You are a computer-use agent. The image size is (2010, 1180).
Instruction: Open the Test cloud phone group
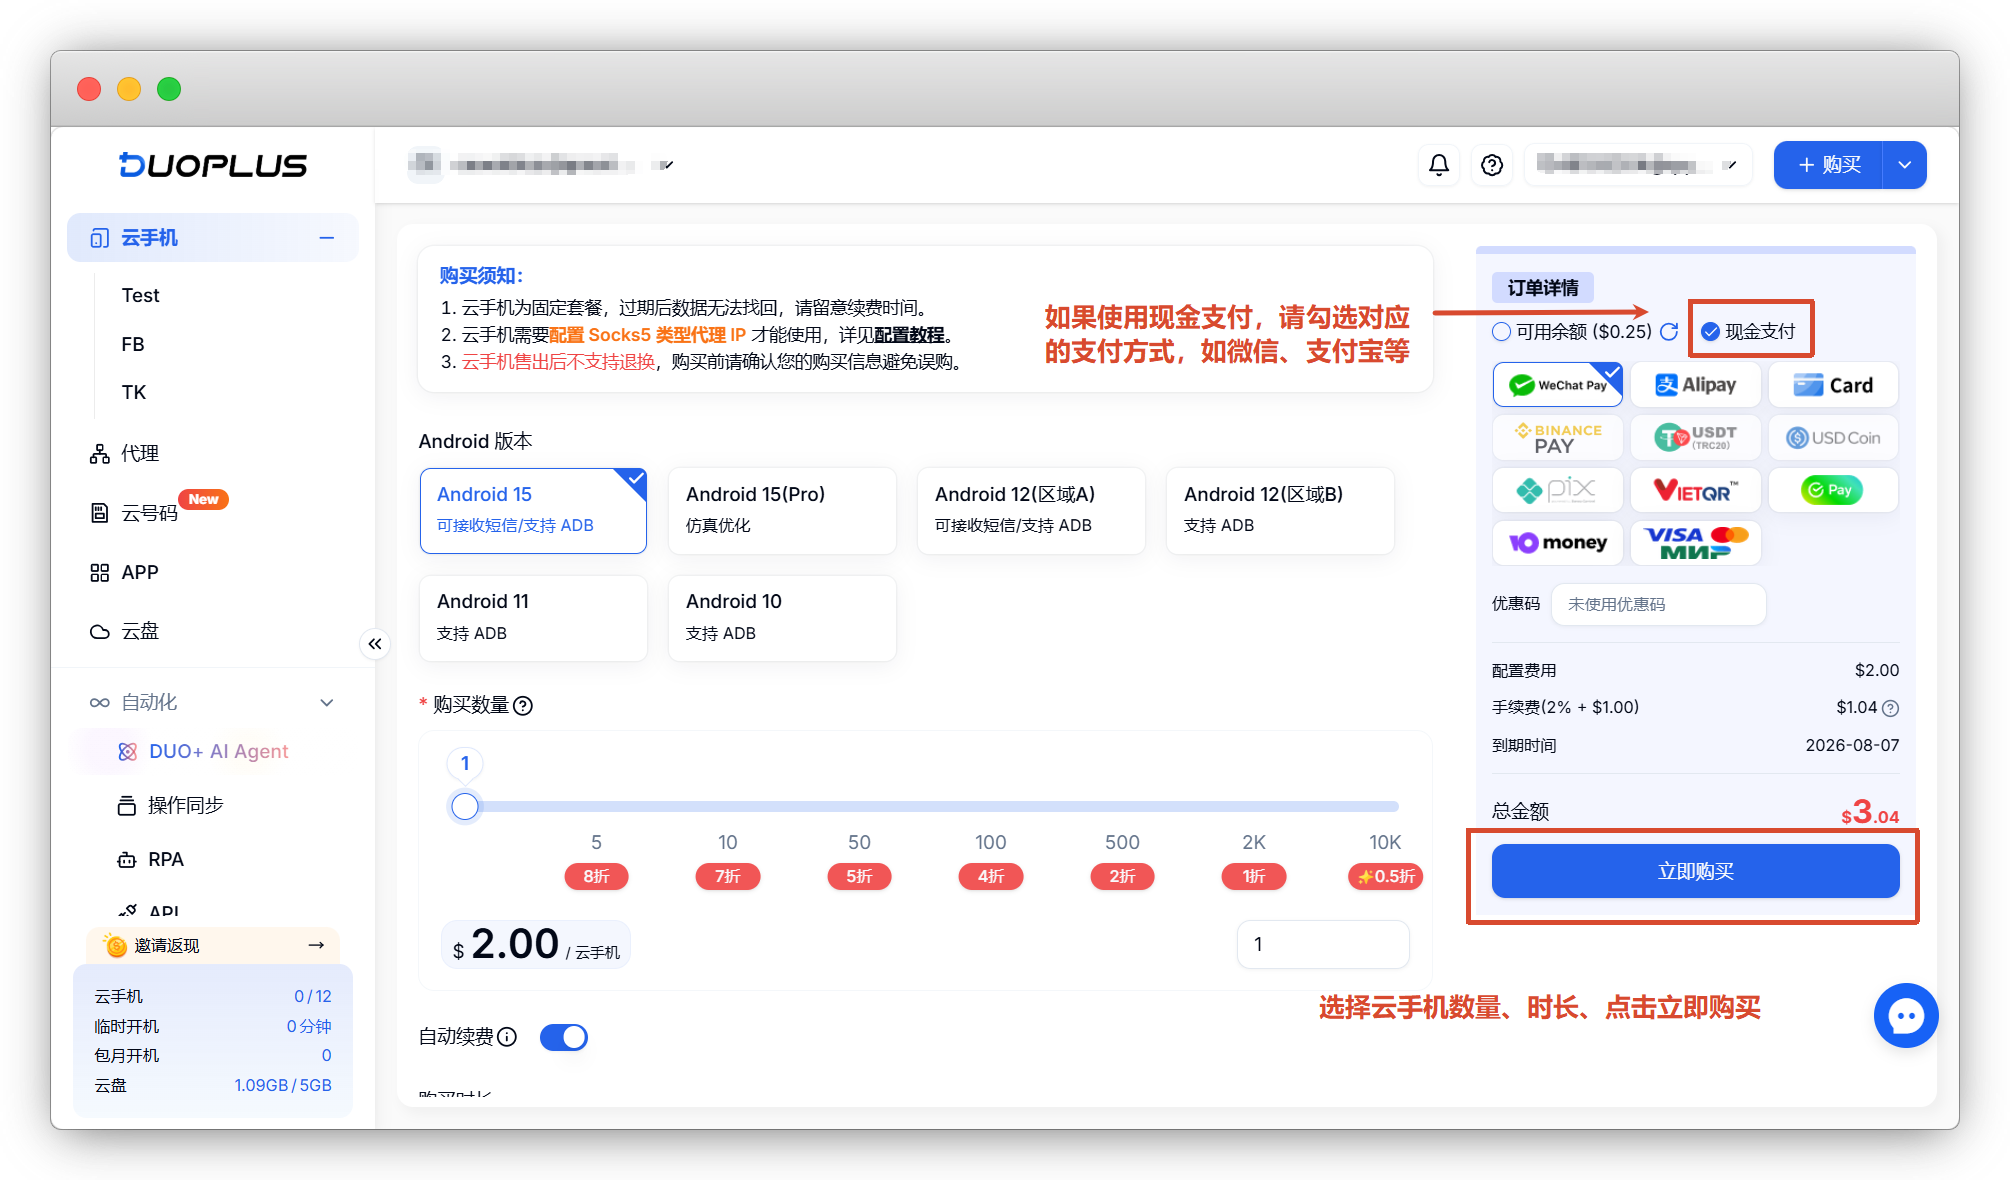[140, 296]
